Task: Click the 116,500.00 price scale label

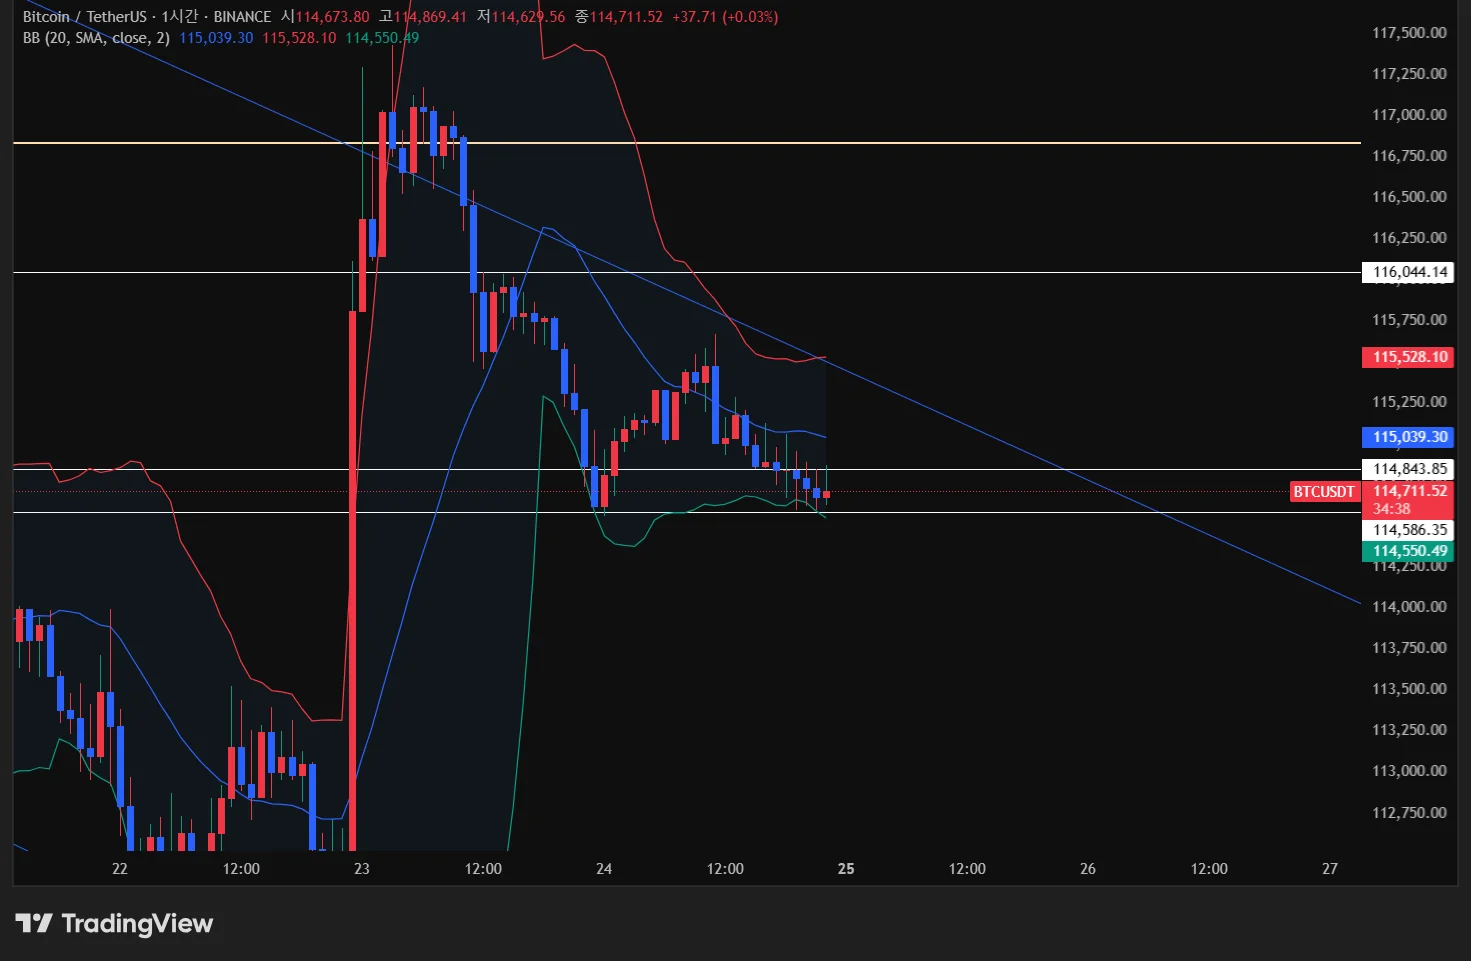Action: 1409,197
